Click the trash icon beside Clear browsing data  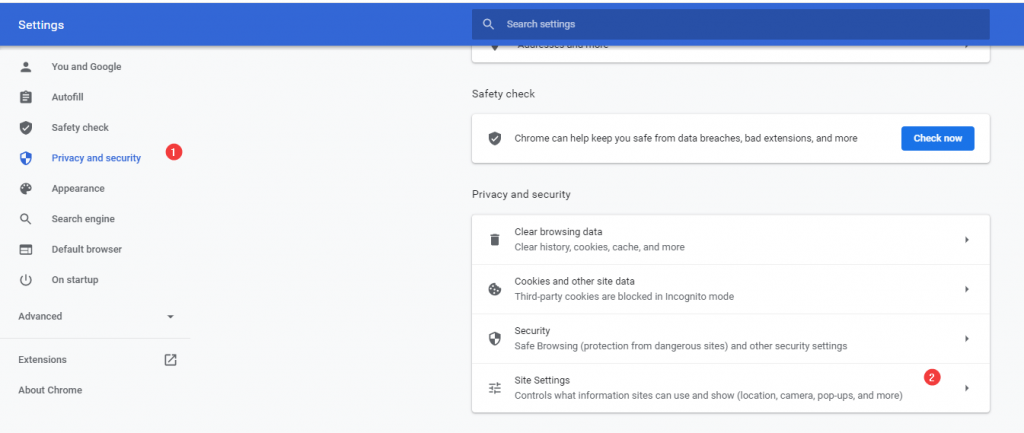(x=495, y=240)
